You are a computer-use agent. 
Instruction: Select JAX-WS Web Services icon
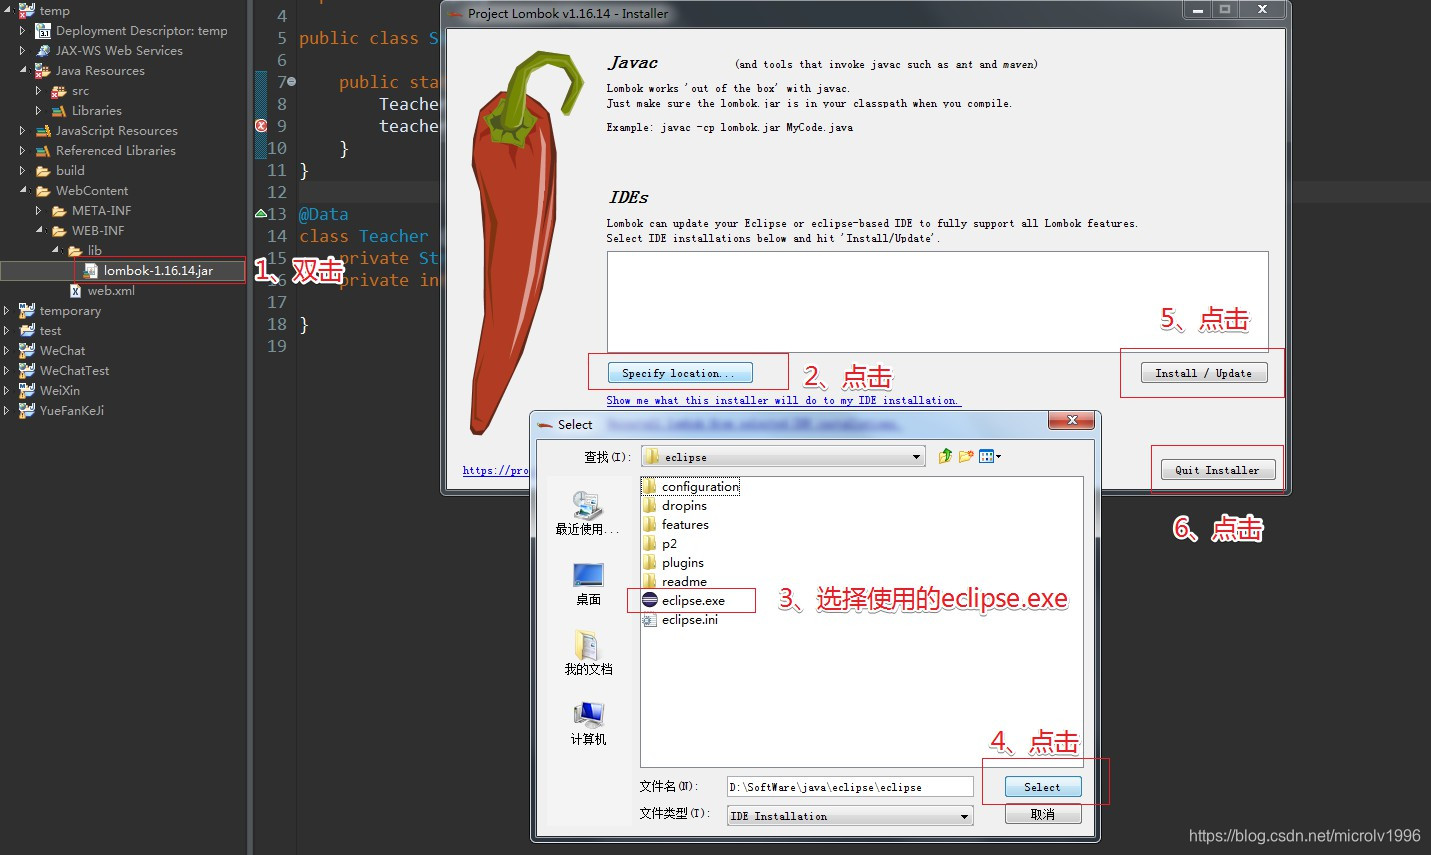[x=43, y=51]
